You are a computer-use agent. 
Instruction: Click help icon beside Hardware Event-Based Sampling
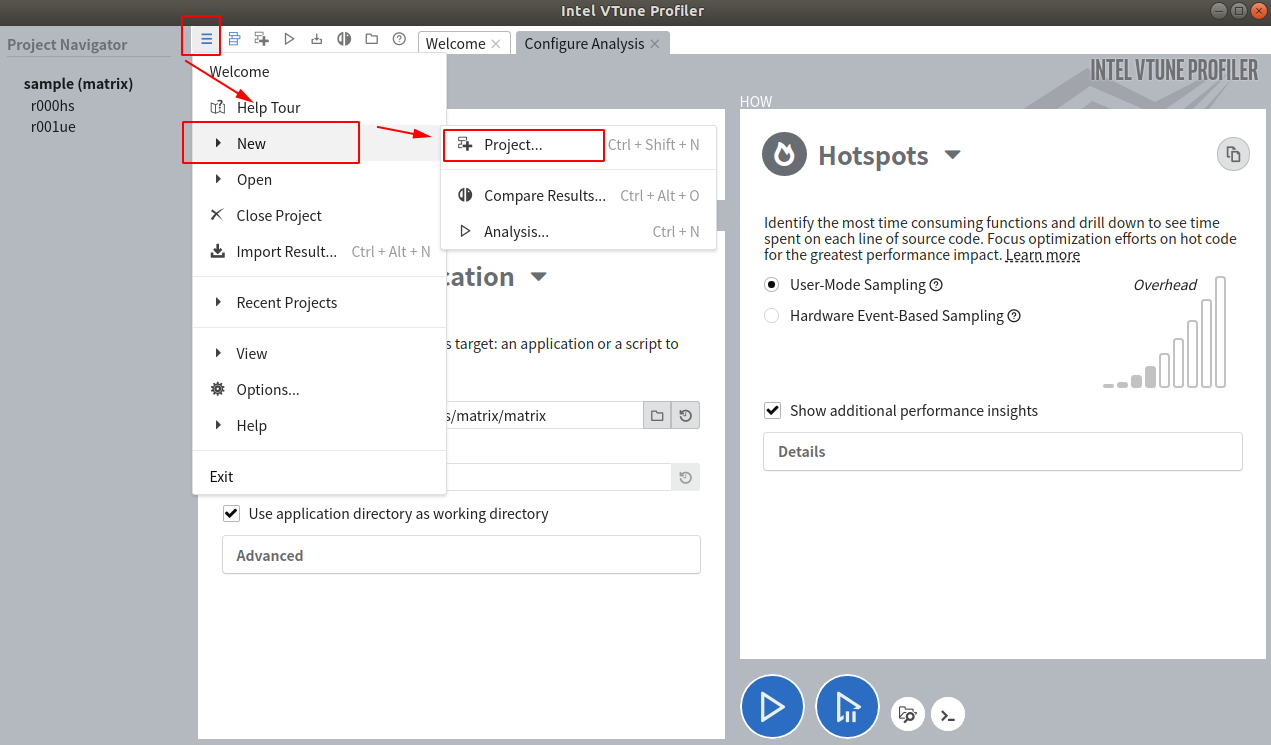point(1014,316)
